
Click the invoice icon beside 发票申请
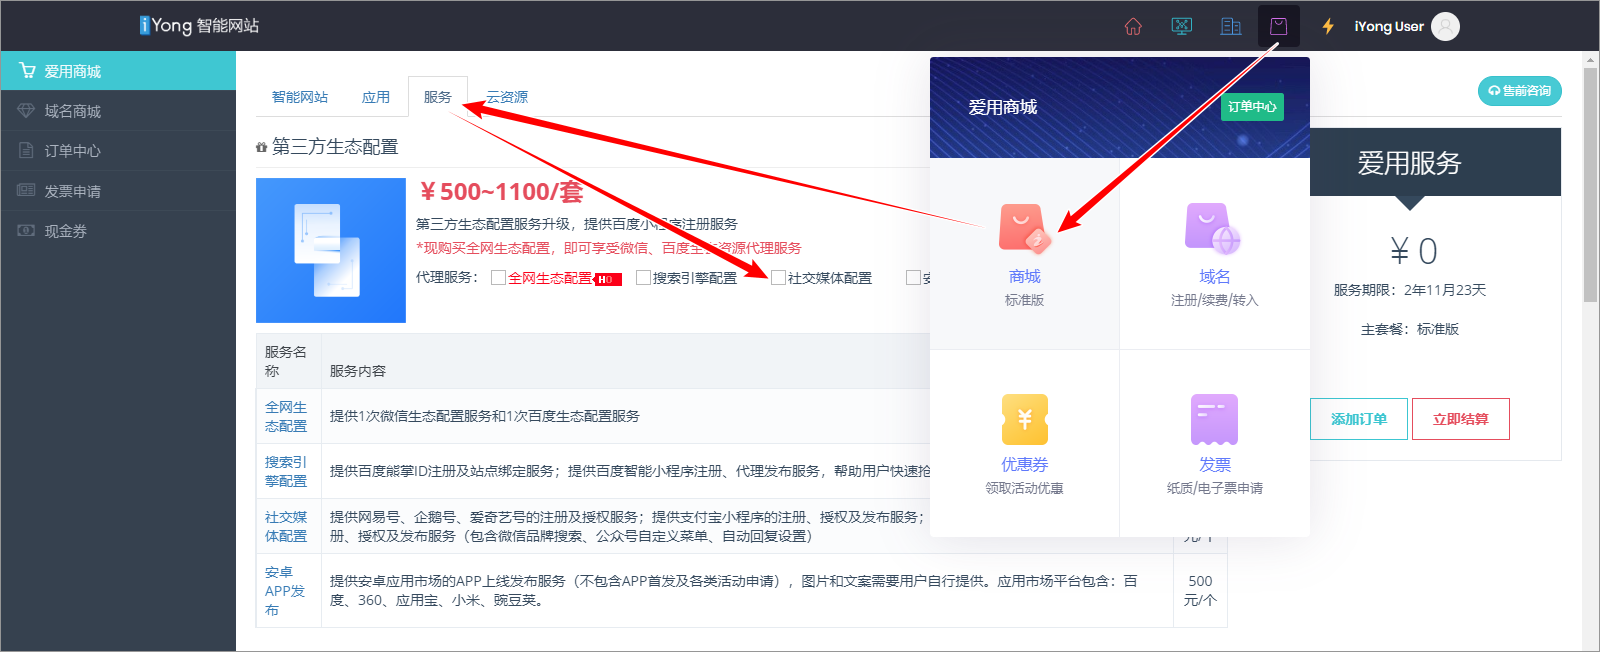click(26, 190)
